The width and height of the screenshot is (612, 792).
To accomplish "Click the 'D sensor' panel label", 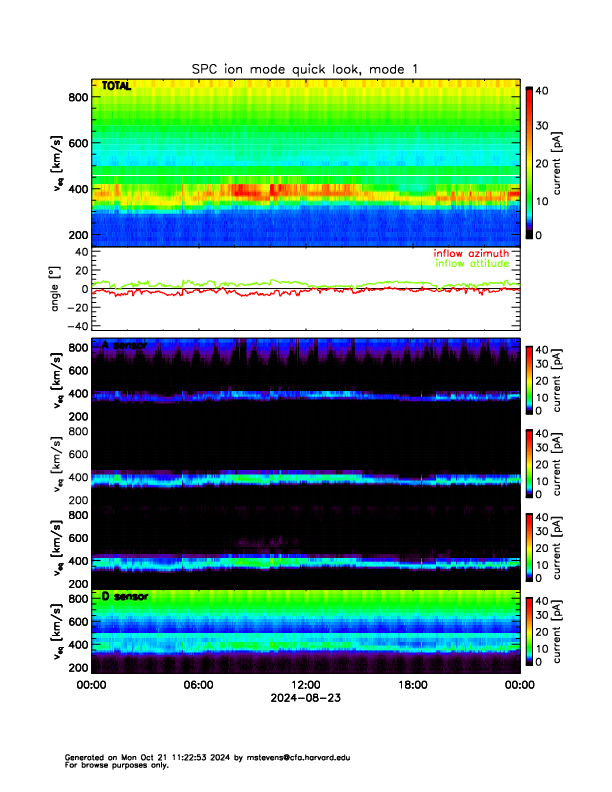I will (124, 597).
